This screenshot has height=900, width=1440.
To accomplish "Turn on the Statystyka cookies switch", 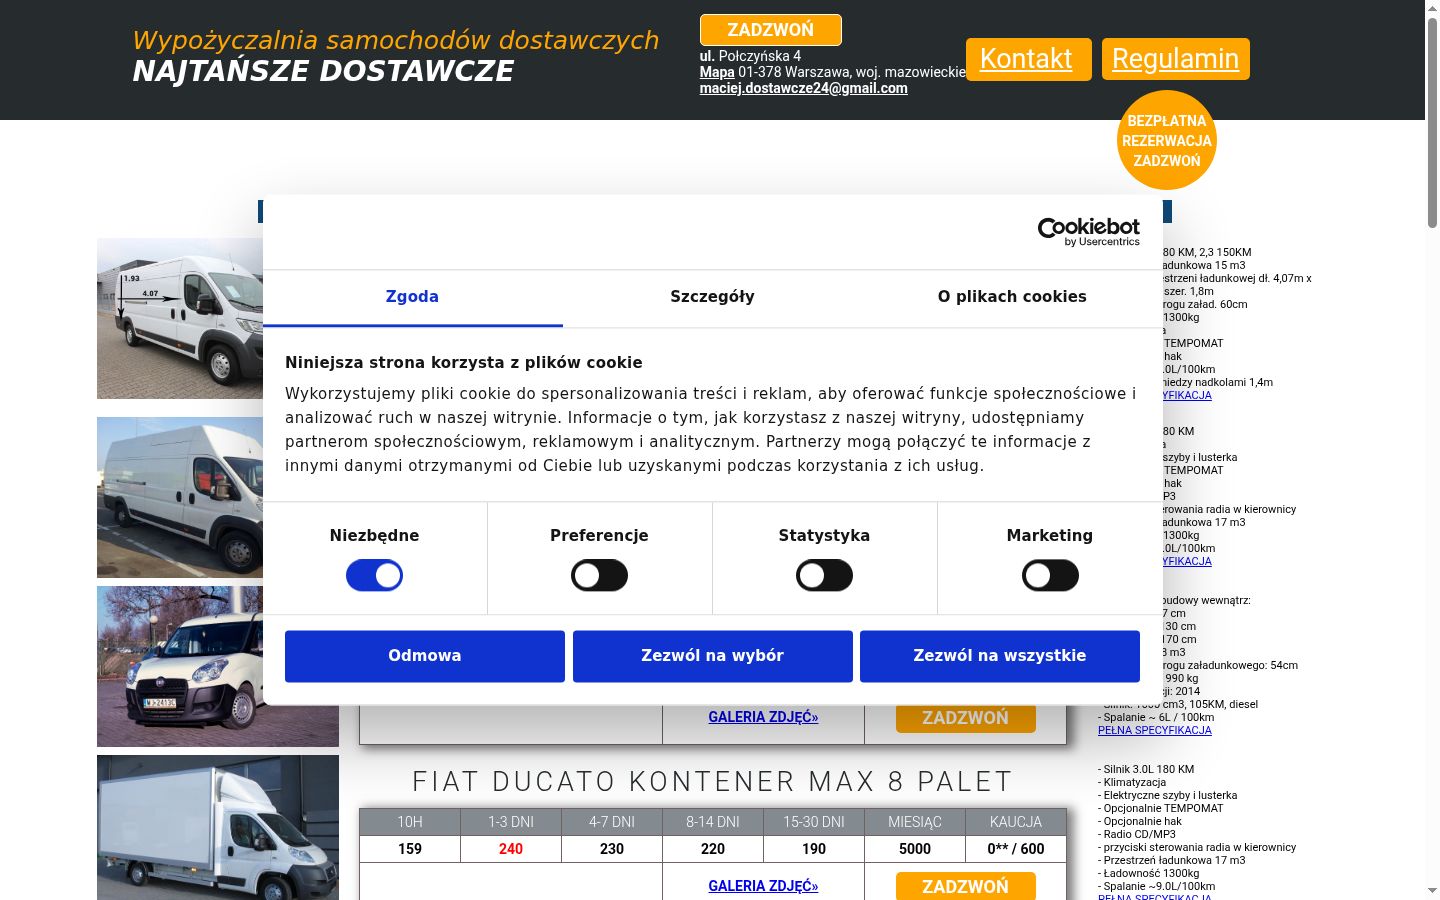I will 824,576.
